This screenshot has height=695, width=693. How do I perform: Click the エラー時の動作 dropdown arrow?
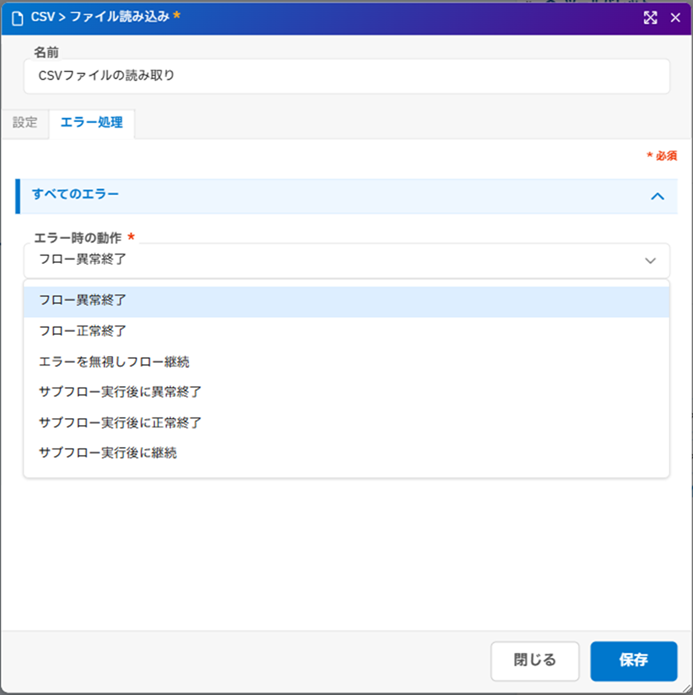650,261
